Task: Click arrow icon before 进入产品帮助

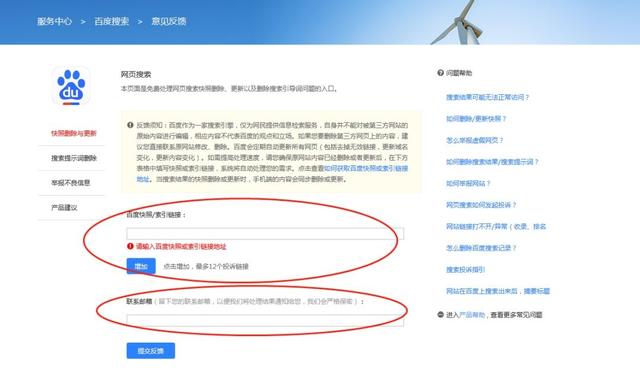Action: pyautogui.click(x=440, y=315)
